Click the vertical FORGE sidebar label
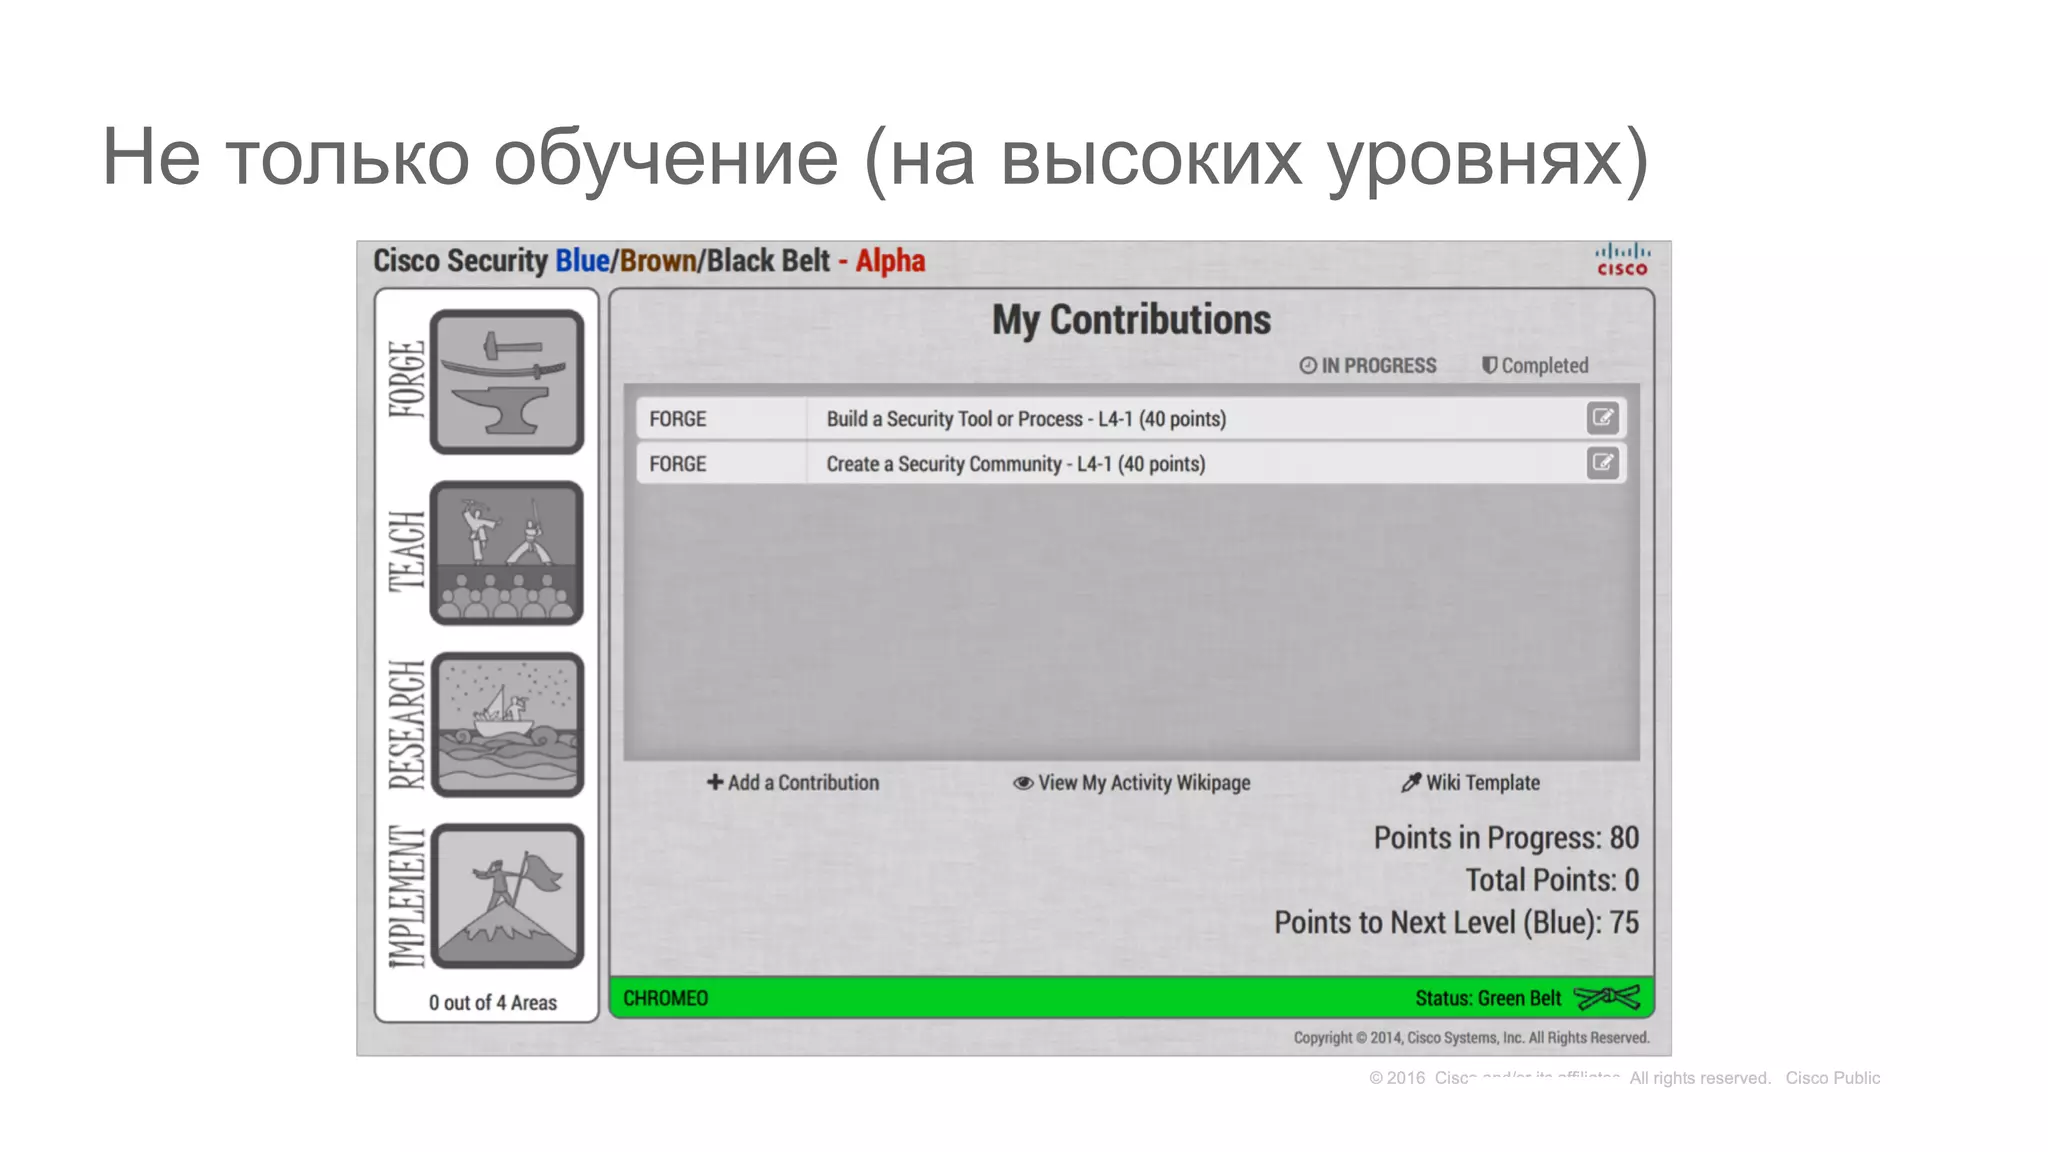The image size is (2048, 1152). click(x=407, y=380)
